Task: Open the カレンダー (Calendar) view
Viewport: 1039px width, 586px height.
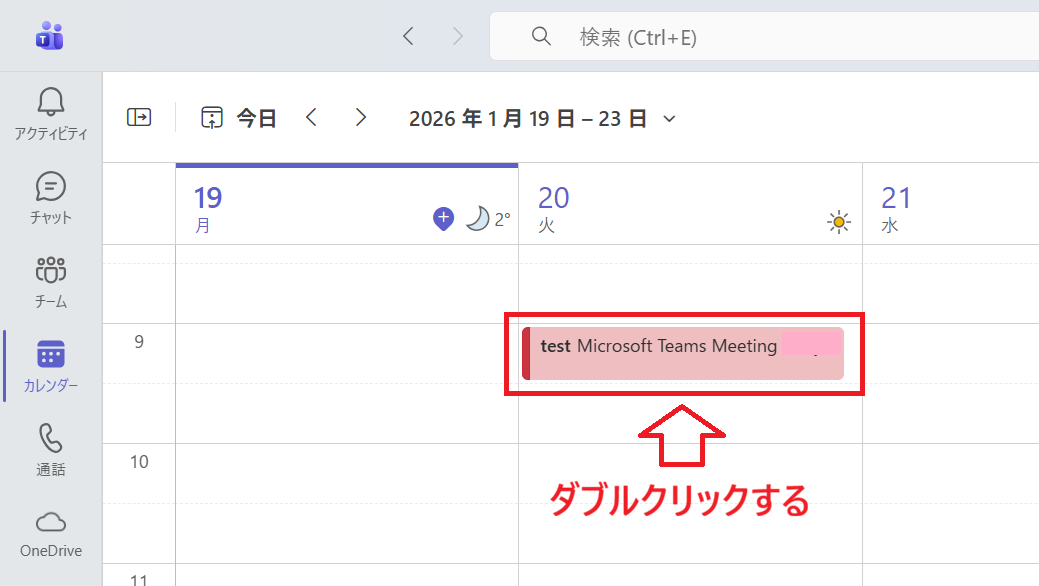Action: (x=50, y=363)
